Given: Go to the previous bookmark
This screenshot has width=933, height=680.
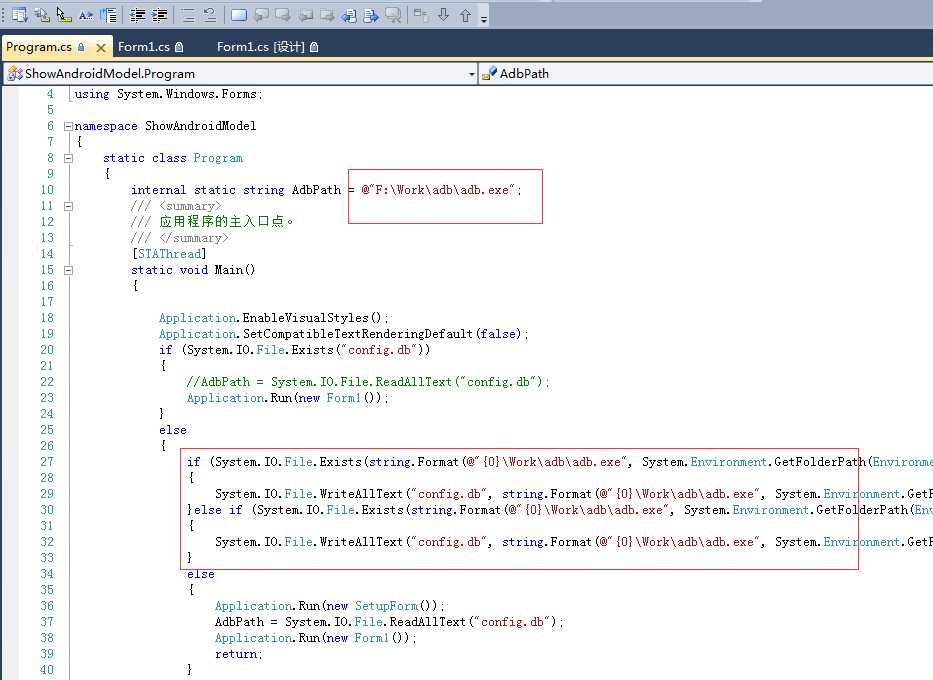Looking at the screenshot, I should point(261,15).
